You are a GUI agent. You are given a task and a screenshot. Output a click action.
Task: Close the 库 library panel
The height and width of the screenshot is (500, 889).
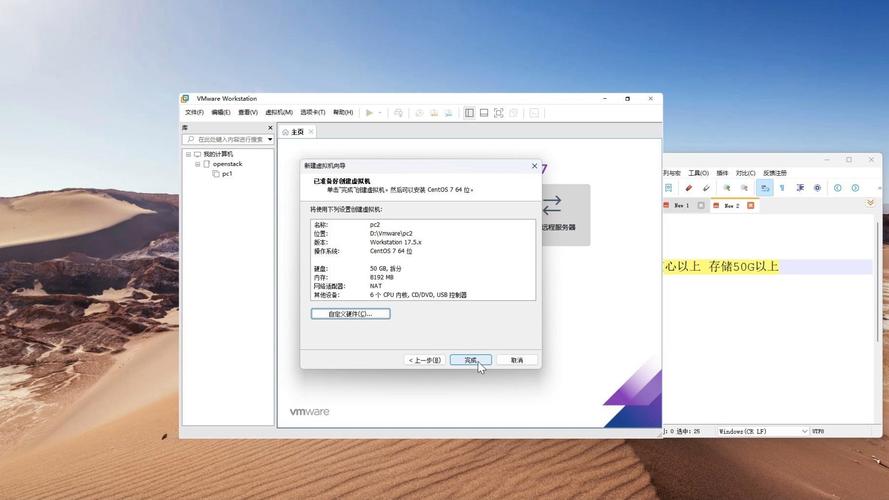[x=270, y=128]
